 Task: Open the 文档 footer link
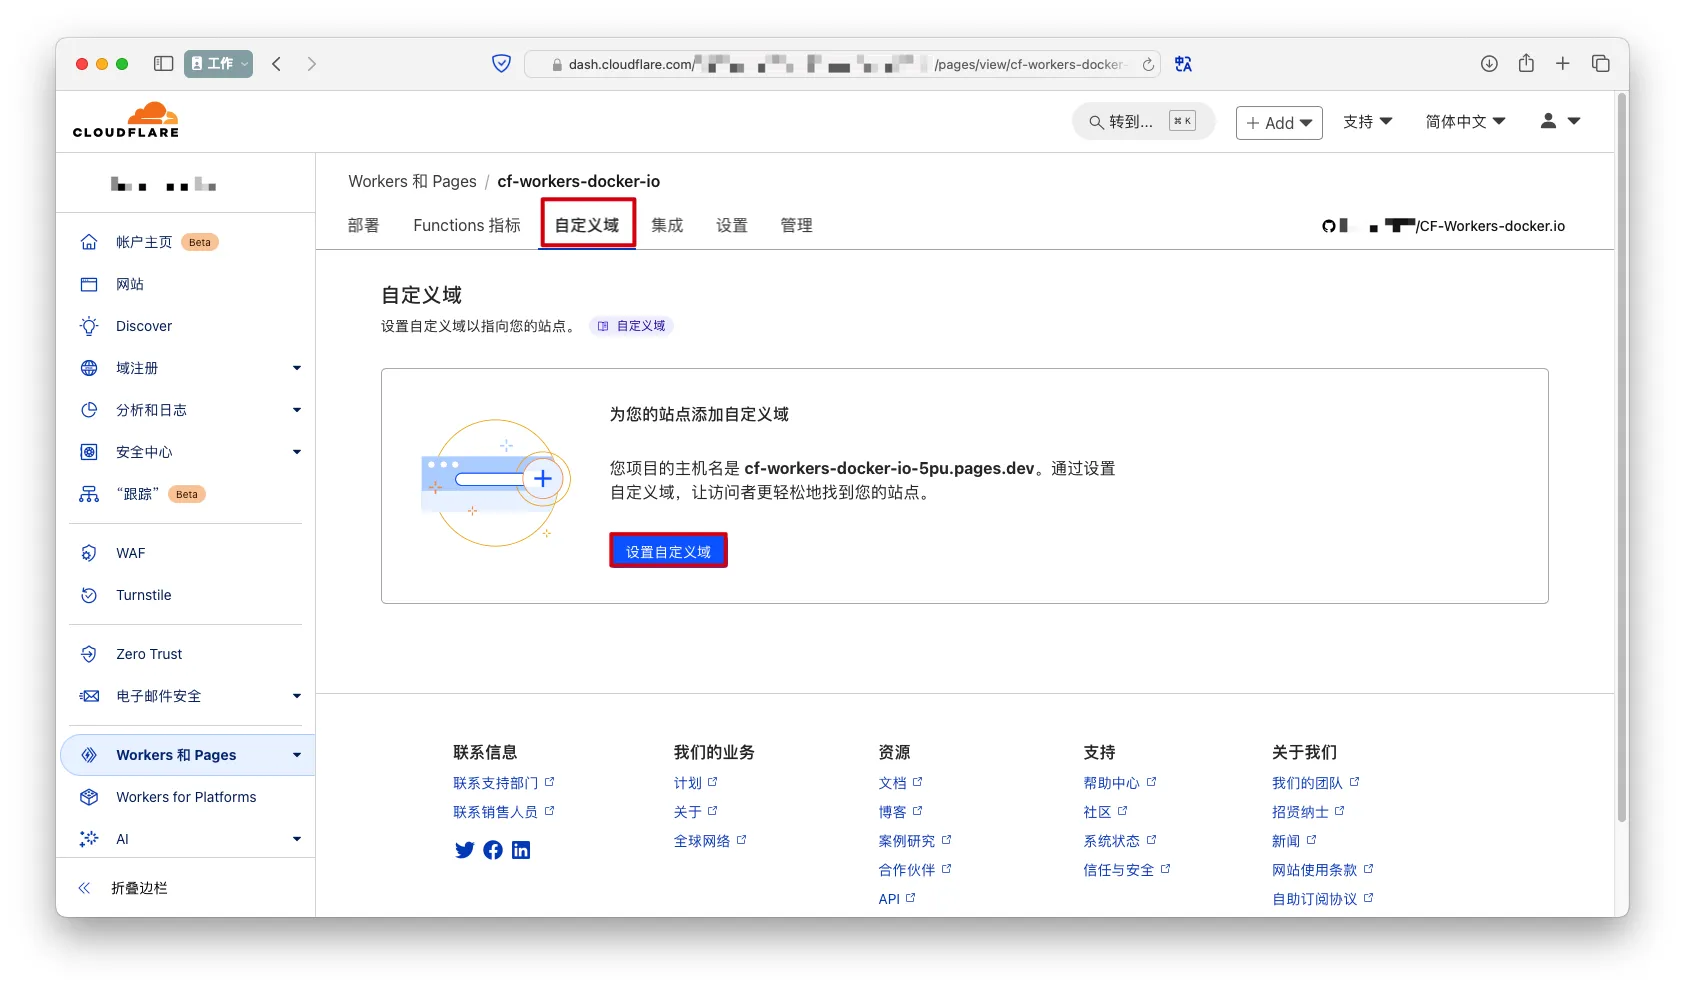900,783
